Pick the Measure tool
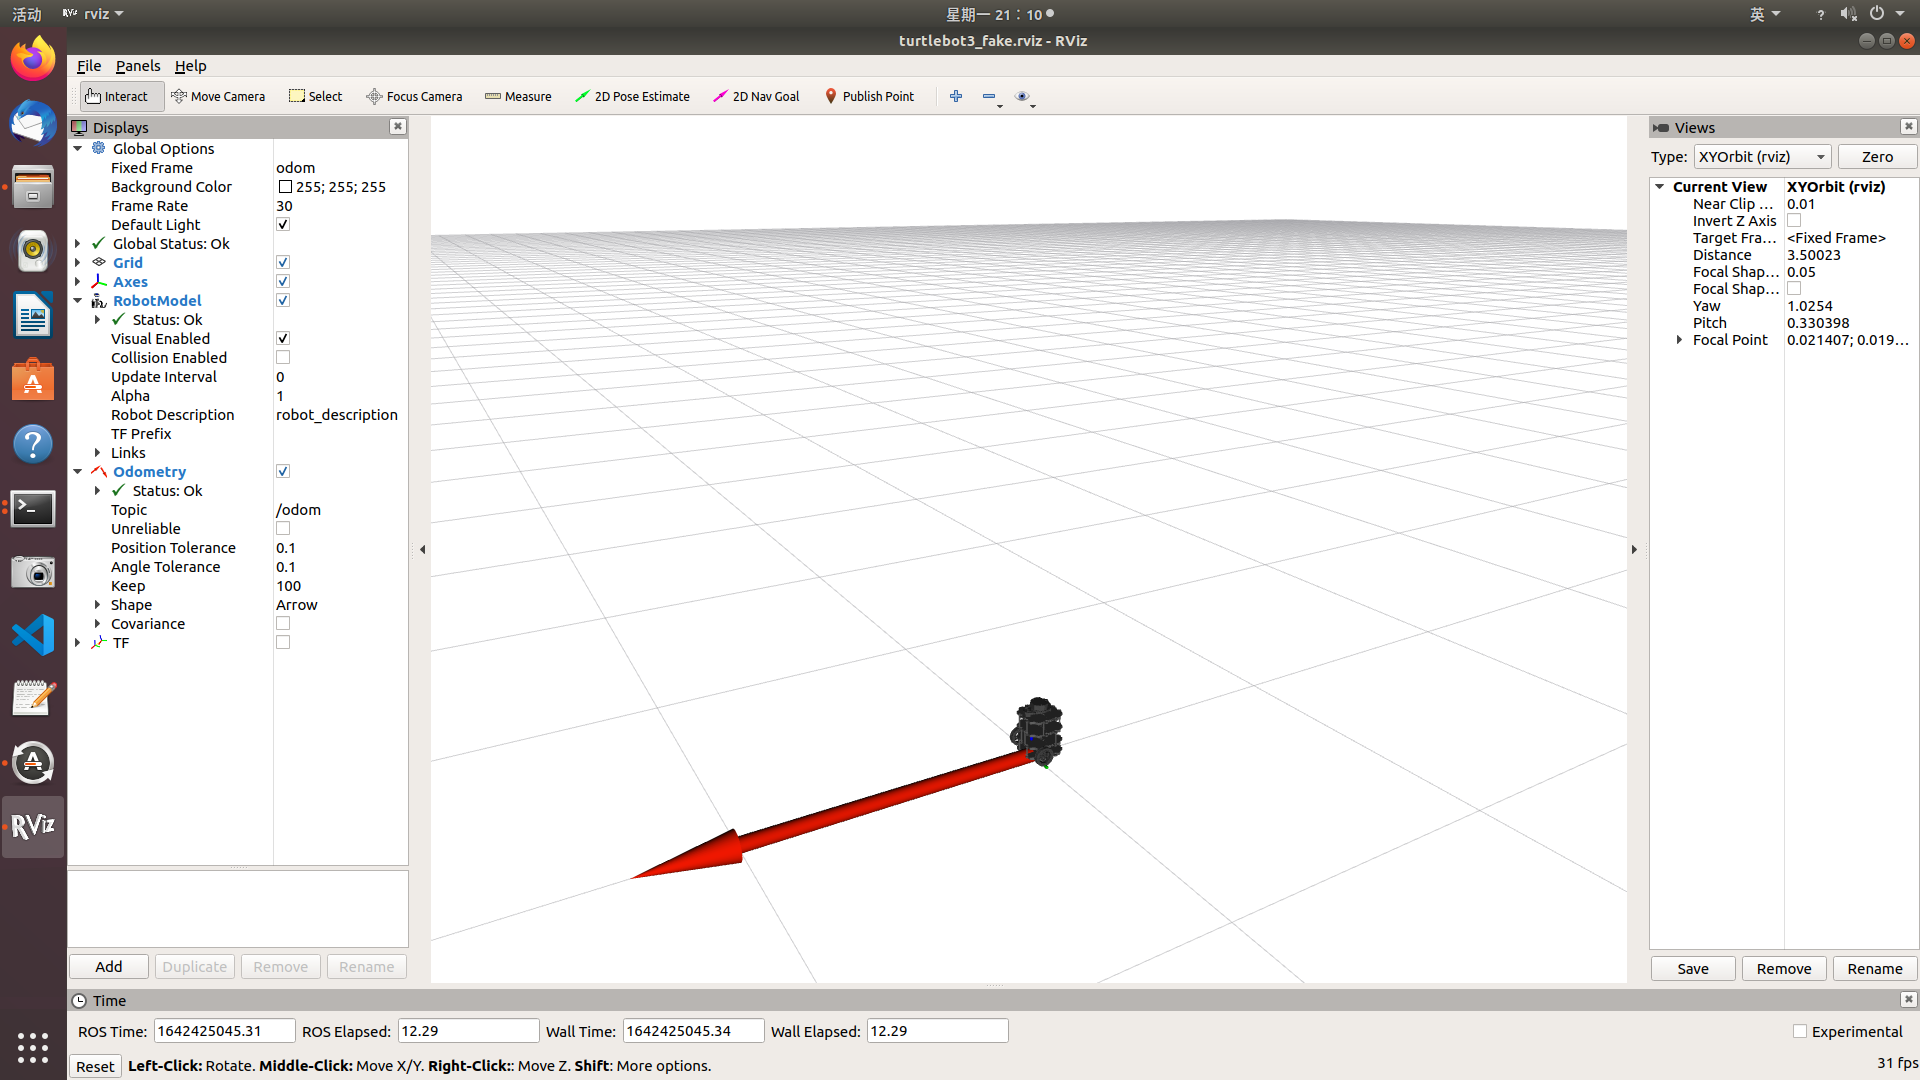The width and height of the screenshot is (1920, 1080). (x=518, y=96)
